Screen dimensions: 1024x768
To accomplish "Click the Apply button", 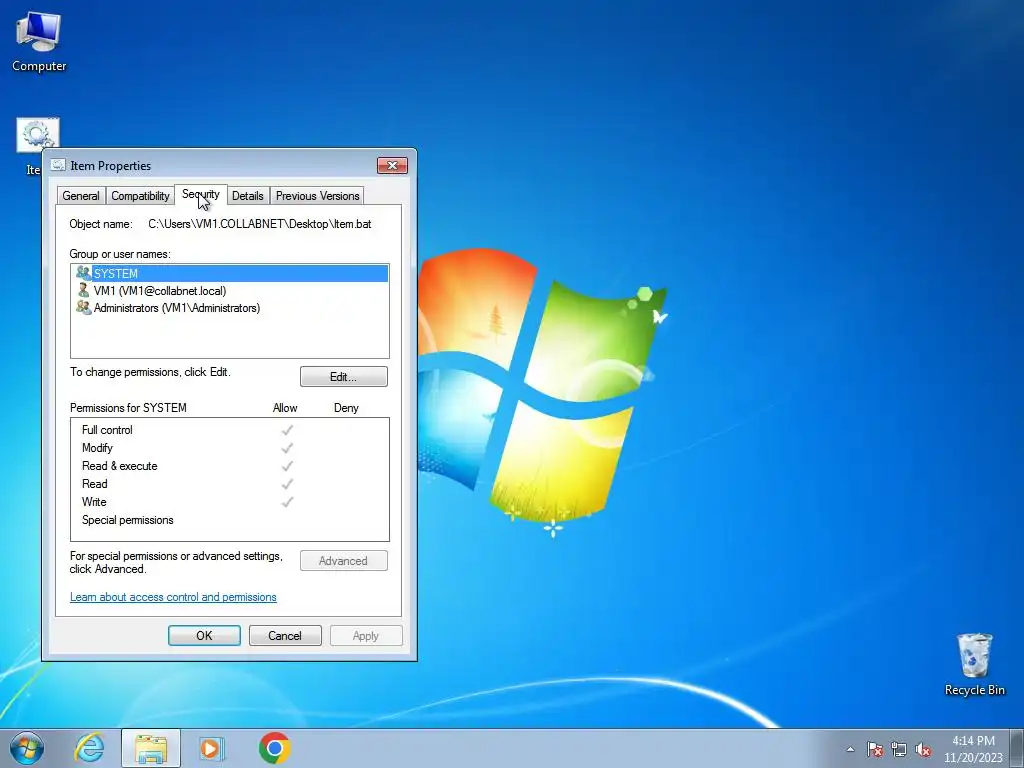I will click(x=366, y=635).
